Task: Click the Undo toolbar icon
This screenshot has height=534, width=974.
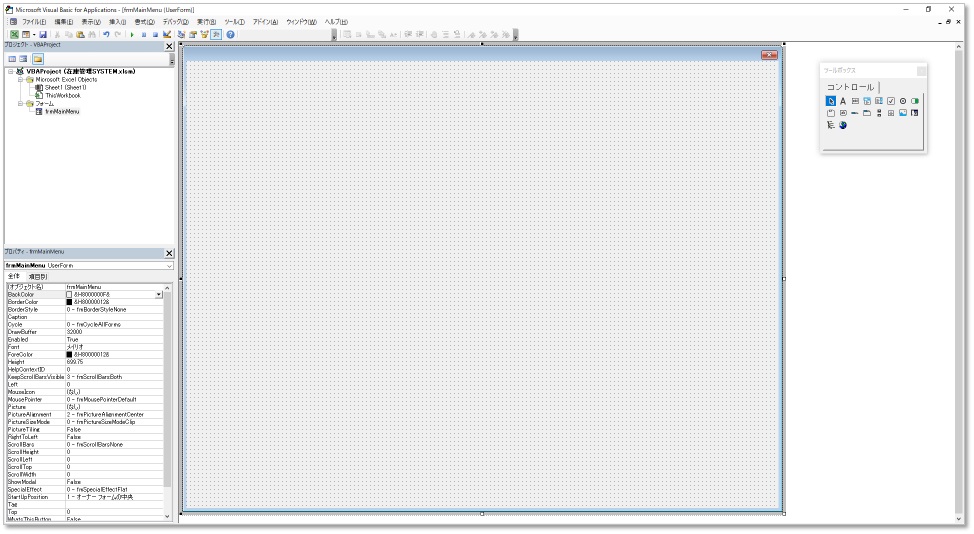Action: coord(106,35)
